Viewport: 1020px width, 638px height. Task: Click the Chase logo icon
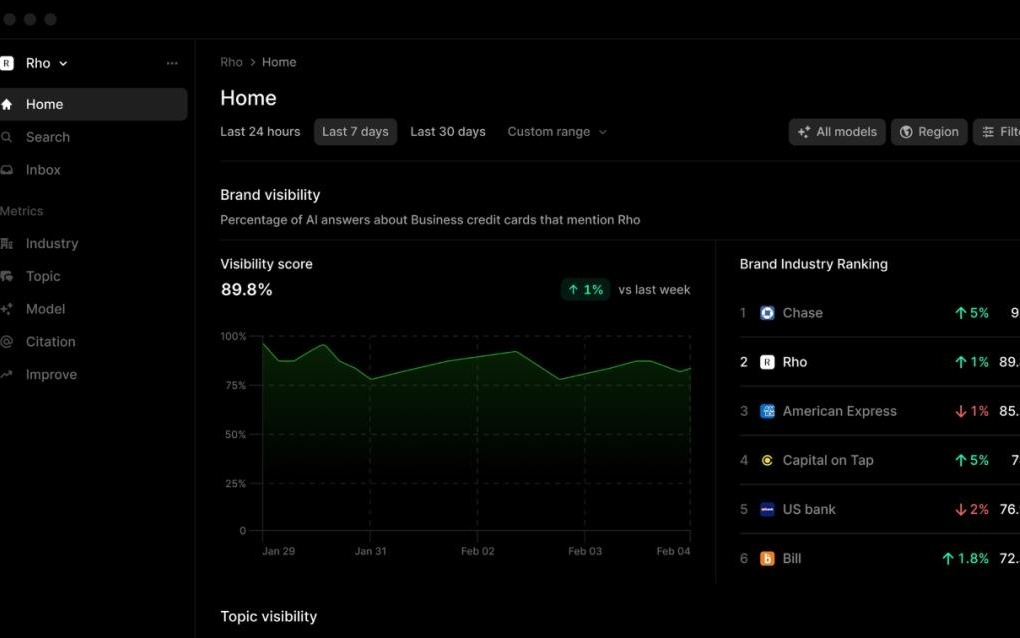768,313
